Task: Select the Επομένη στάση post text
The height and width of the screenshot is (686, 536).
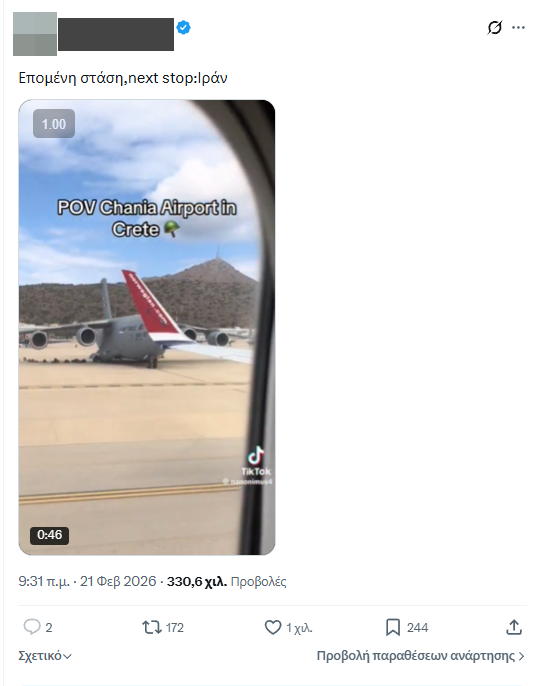Action: [x=123, y=78]
